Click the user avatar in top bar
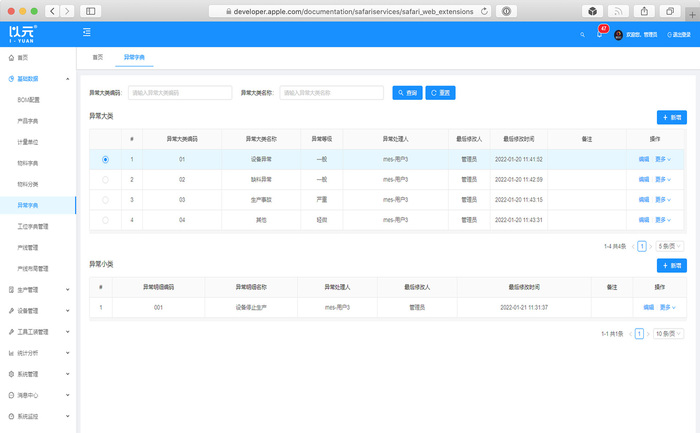This screenshot has height=433, width=700. 618,34
